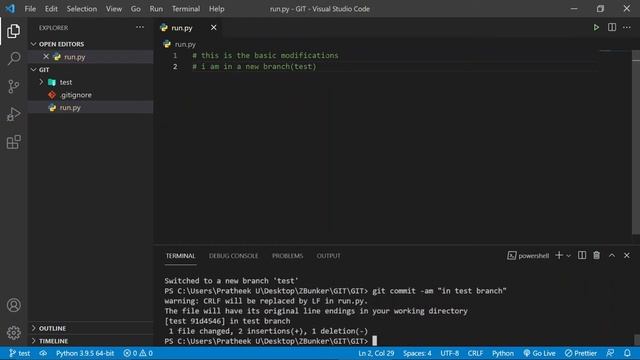640x360 pixels.
Task: Open the Terminal menu
Action: (186, 9)
